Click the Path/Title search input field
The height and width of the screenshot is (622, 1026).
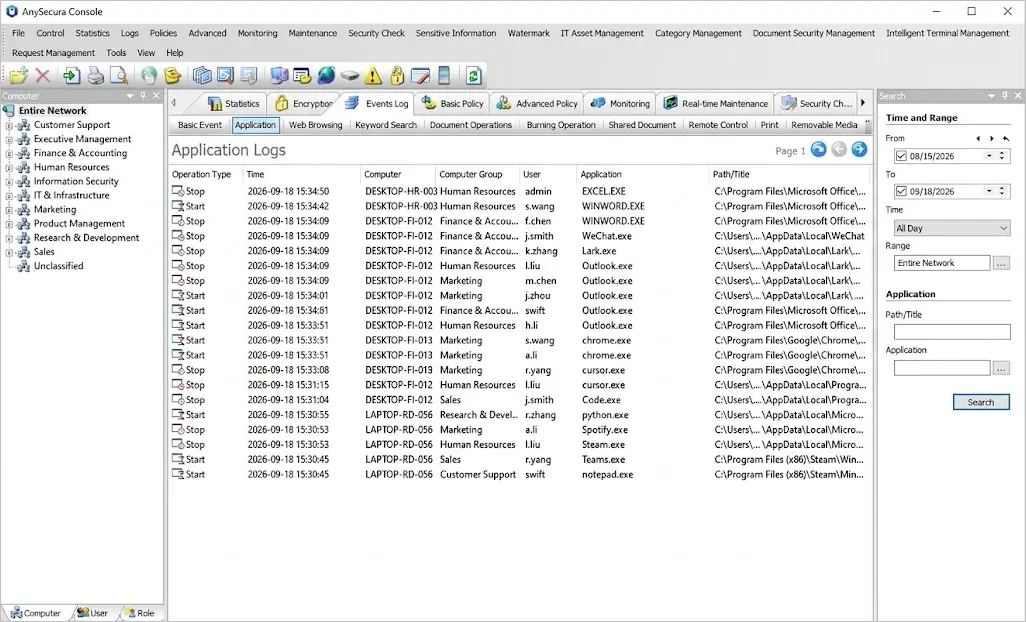point(952,332)
